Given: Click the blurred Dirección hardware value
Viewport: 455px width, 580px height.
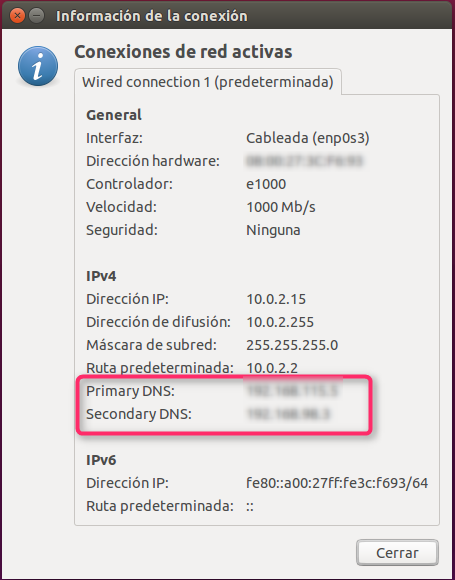Looking at the screenshot, I should pos(304,161).
